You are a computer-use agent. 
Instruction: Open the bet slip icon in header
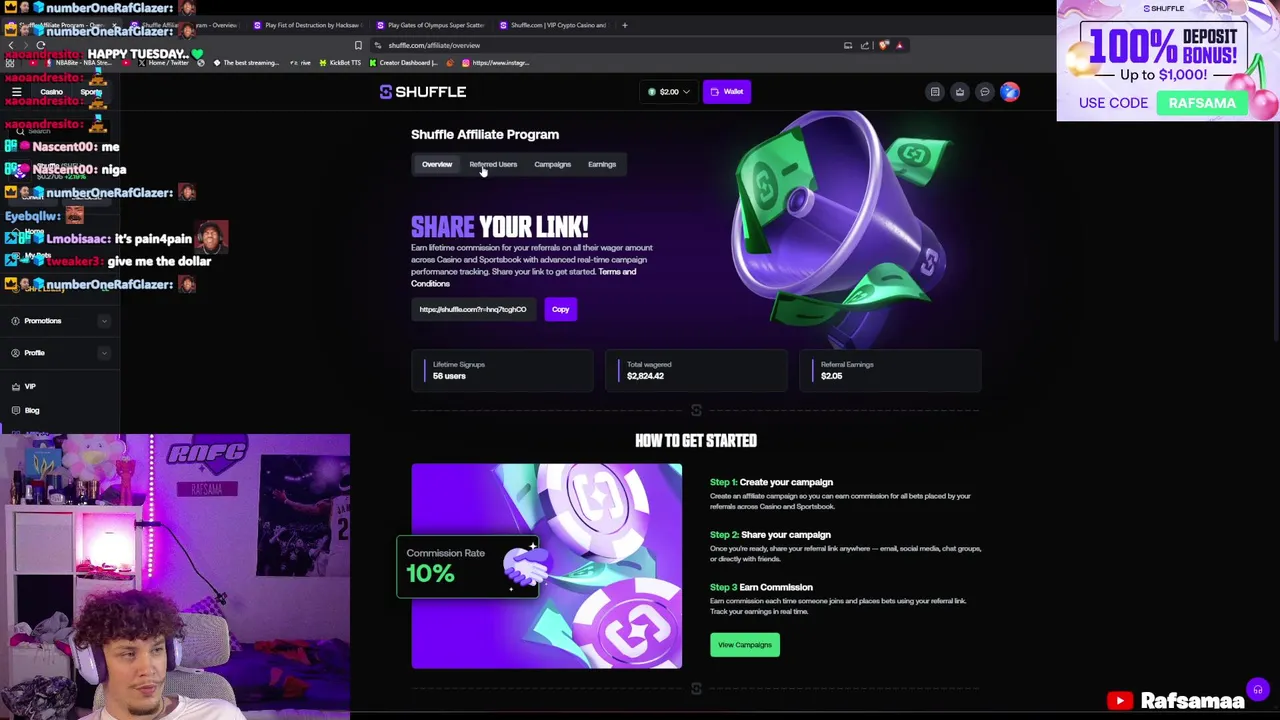pyautogui.click(x=935, y=92)
